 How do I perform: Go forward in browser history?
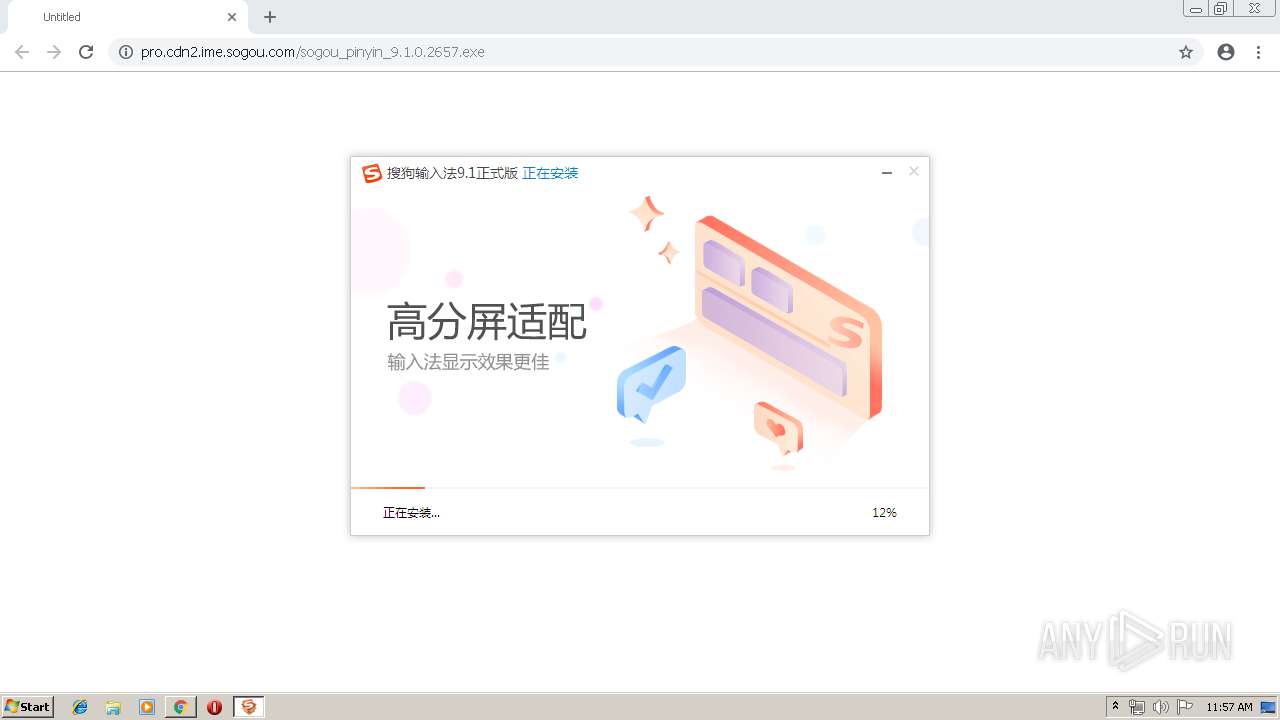point(54,52)
